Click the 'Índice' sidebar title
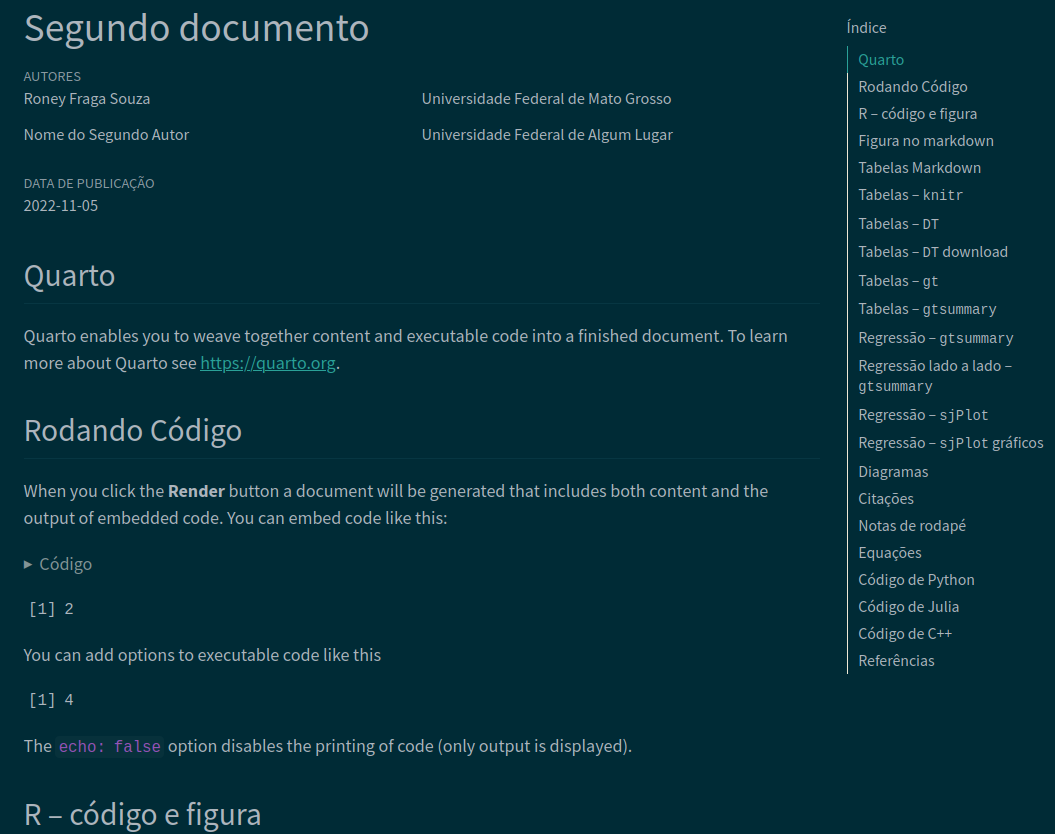 [867, 28]
